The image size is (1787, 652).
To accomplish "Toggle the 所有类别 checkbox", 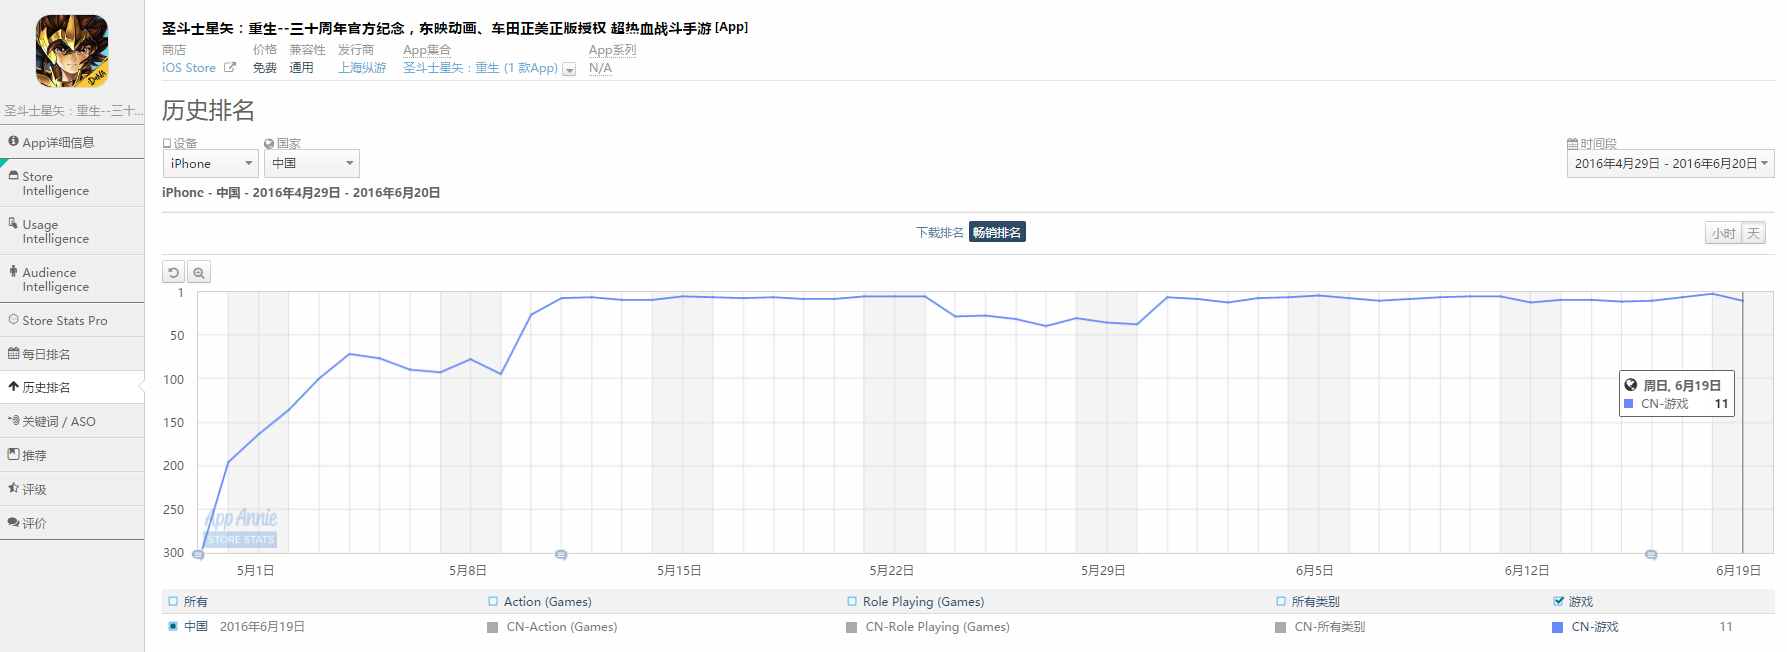I will 1281,601.
